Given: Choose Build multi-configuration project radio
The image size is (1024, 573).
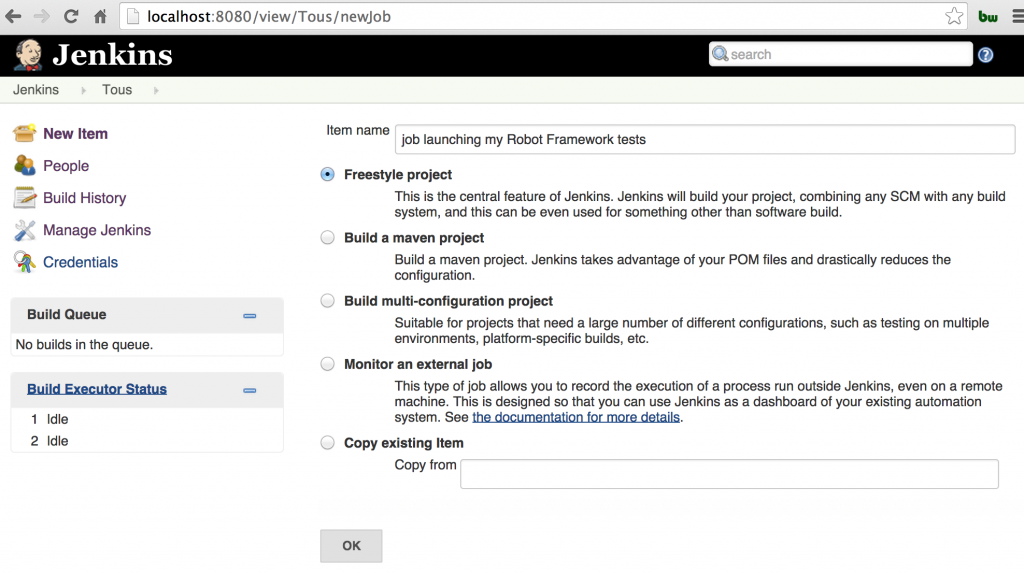Looking at the screenshot, I should tap(327, 301).
